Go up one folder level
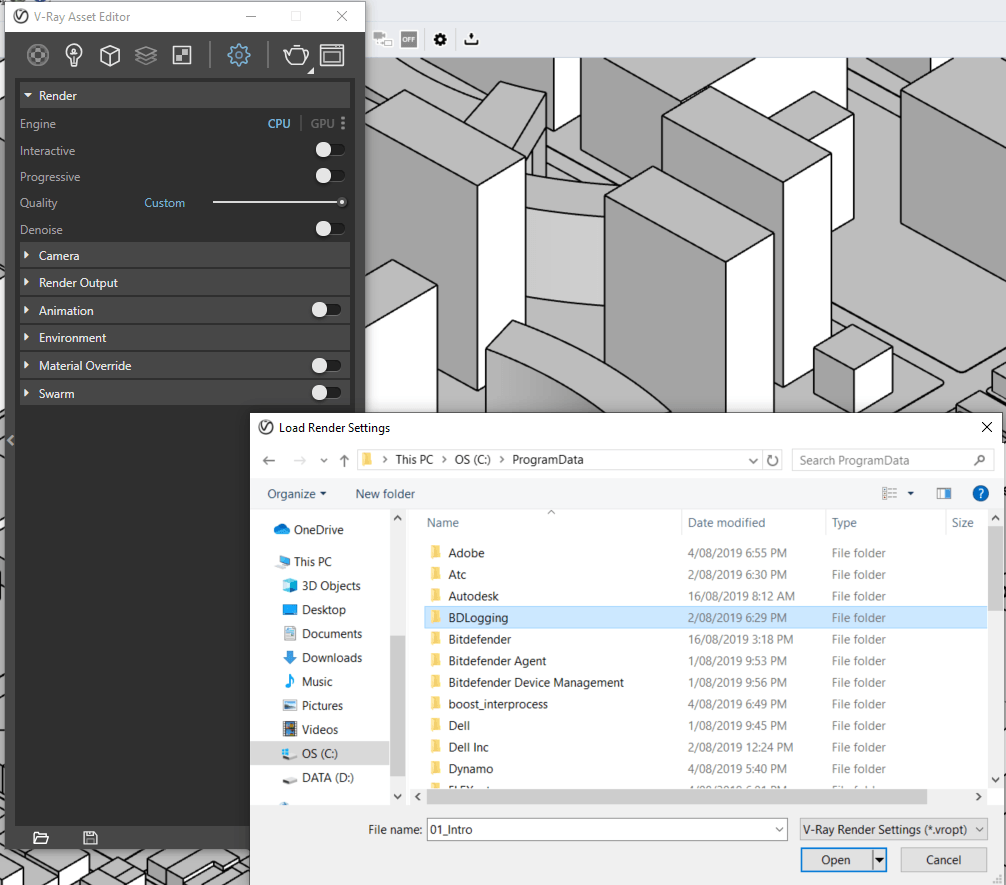 (x=345, y=460)
